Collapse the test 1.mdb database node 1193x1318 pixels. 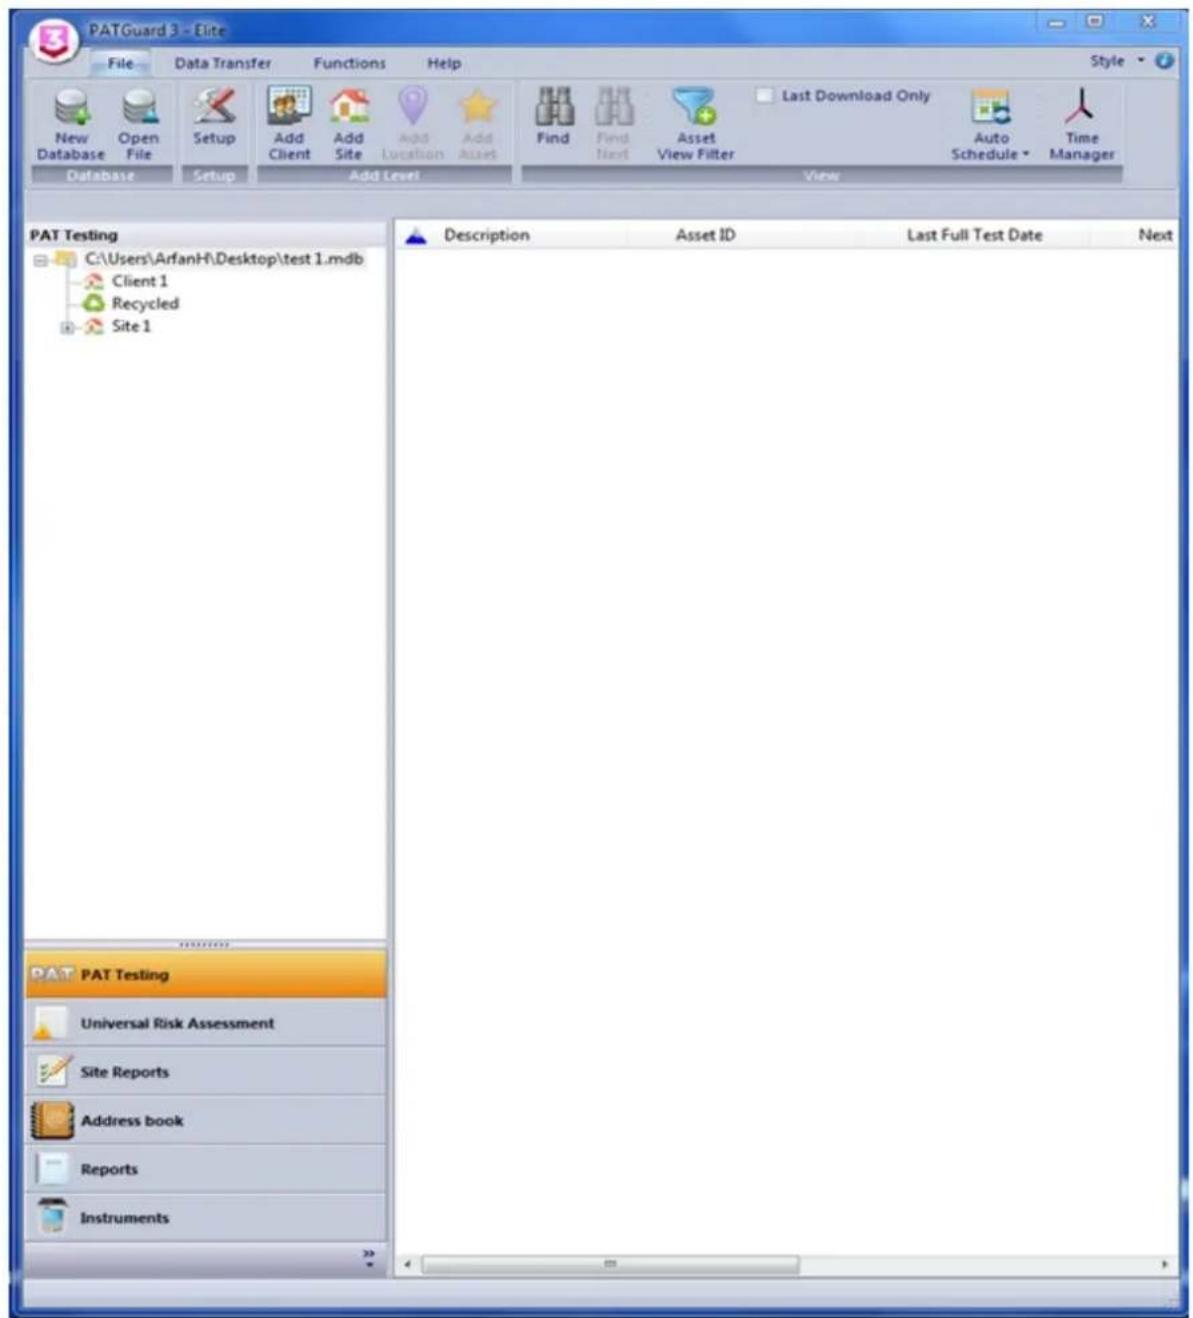[40, 260]
